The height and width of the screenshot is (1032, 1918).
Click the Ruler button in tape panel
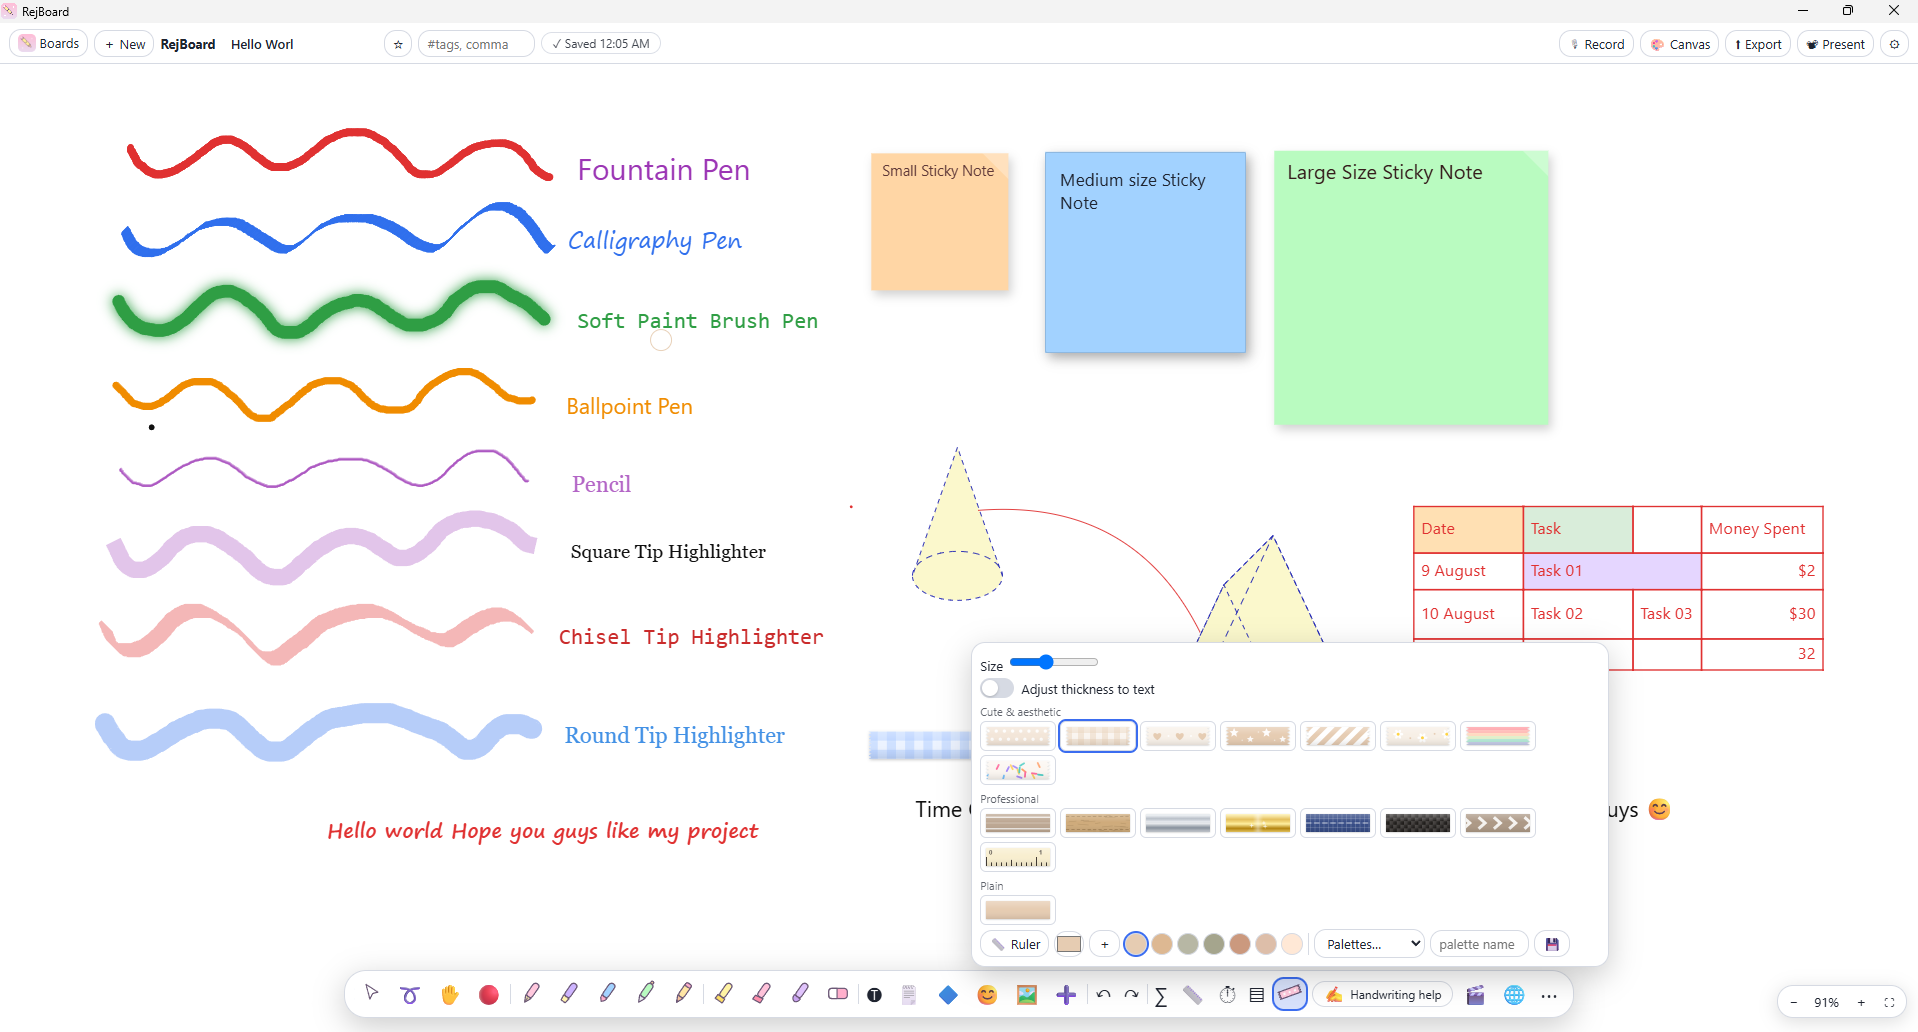[x=1015, y=944]
